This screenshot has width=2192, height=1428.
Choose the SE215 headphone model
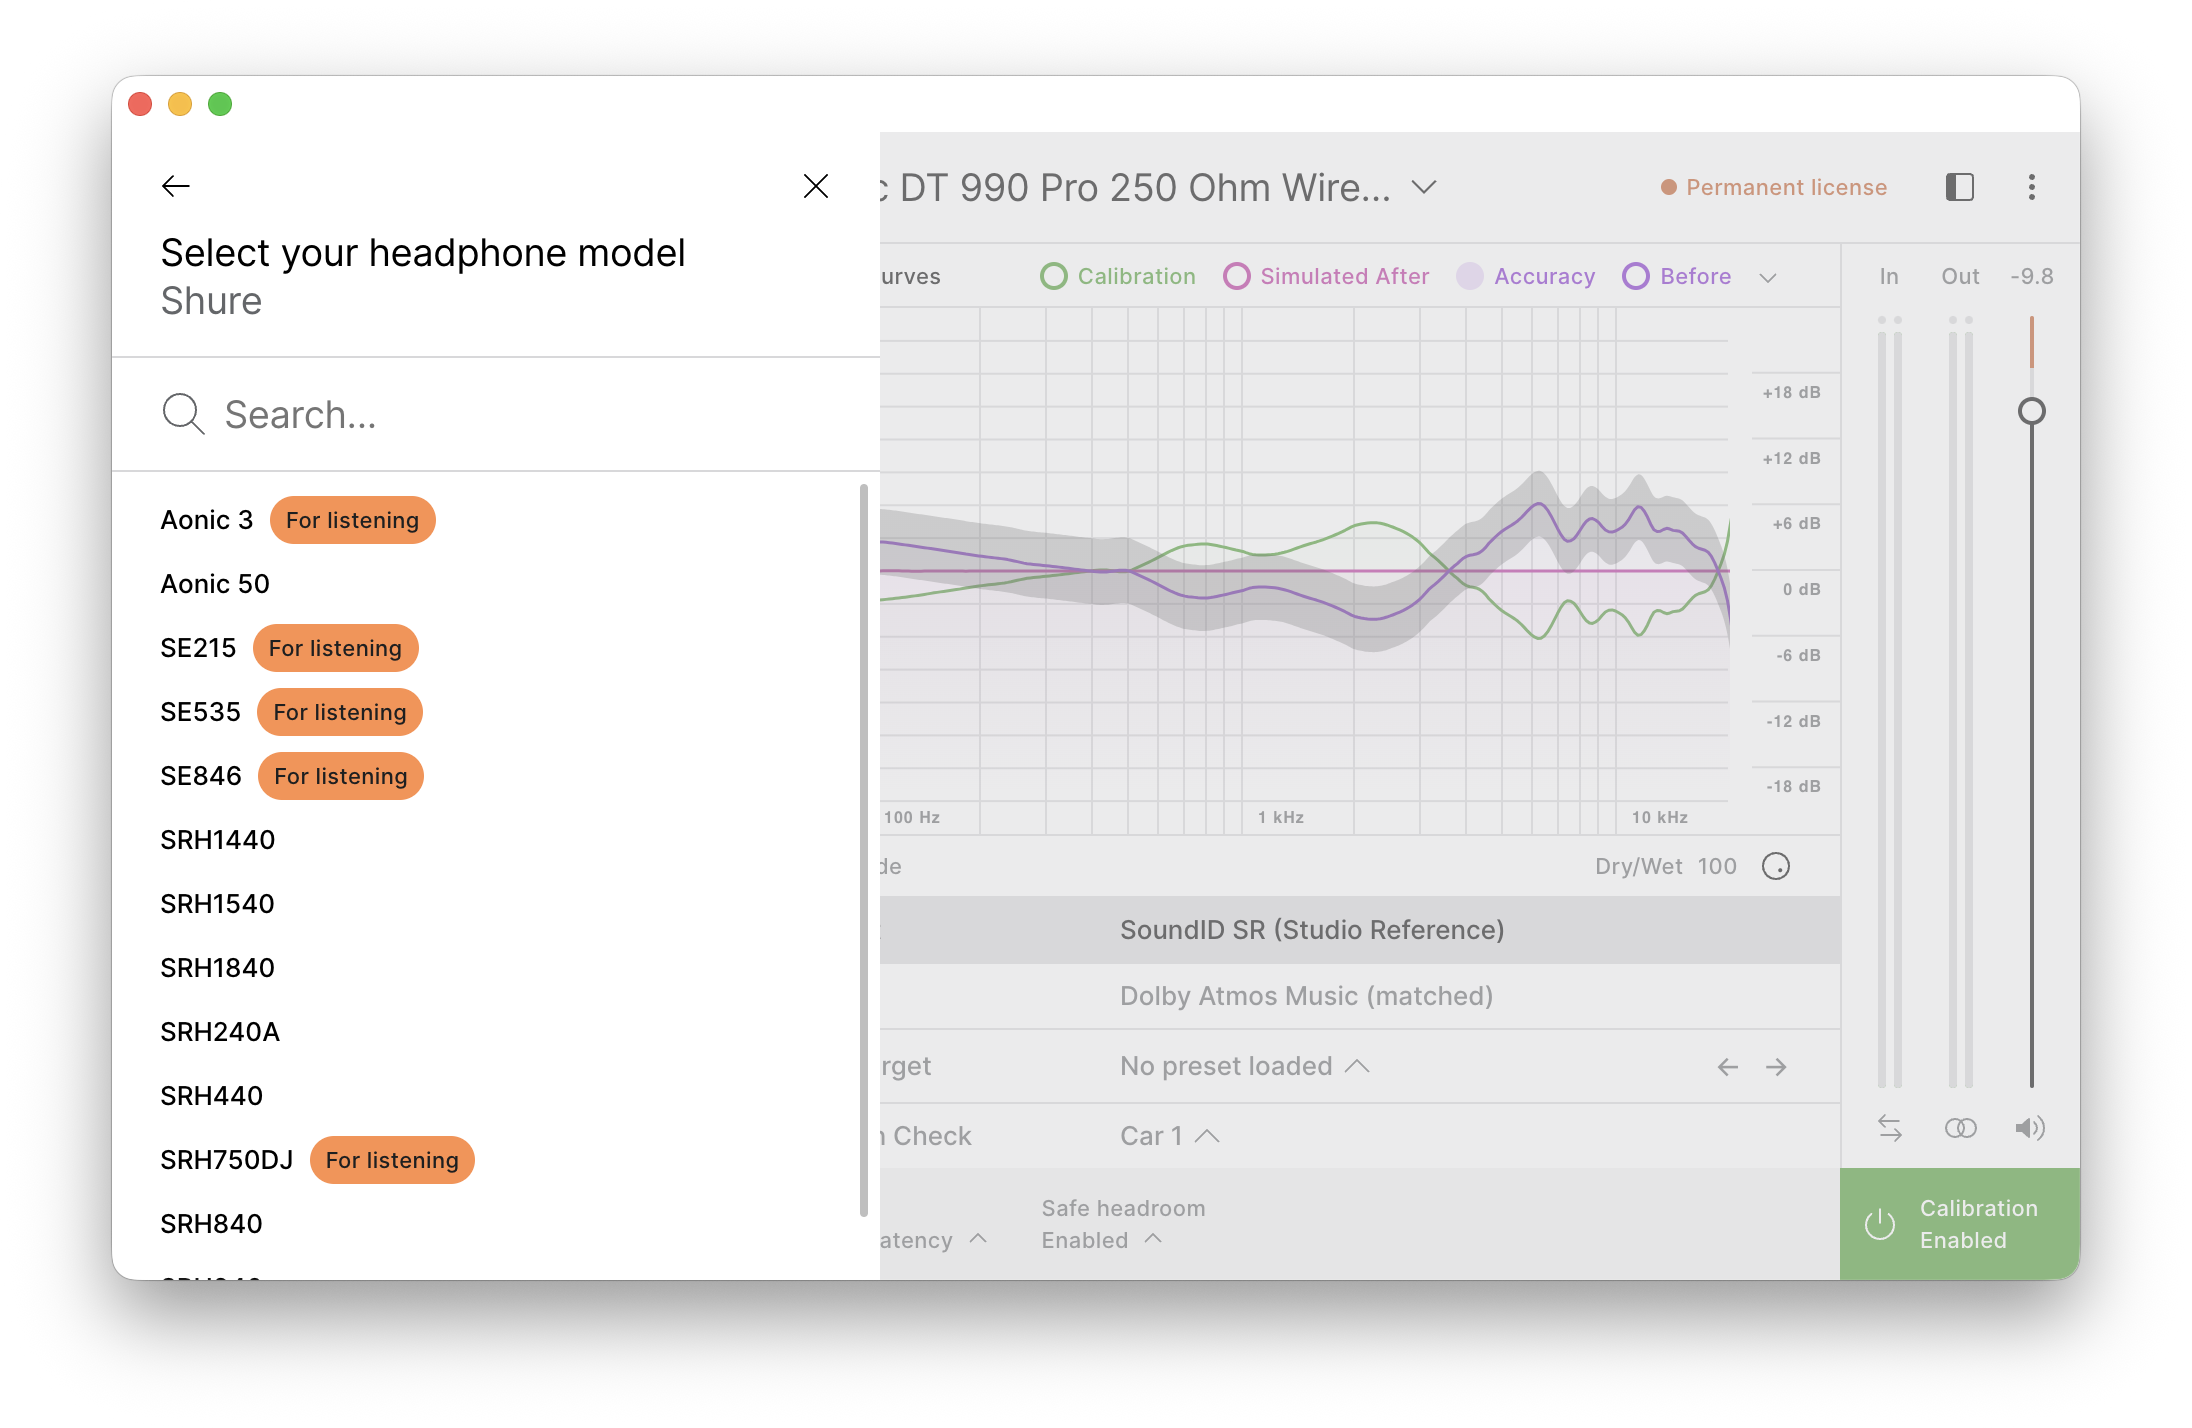pyautogui.click(x=198, y=648)
